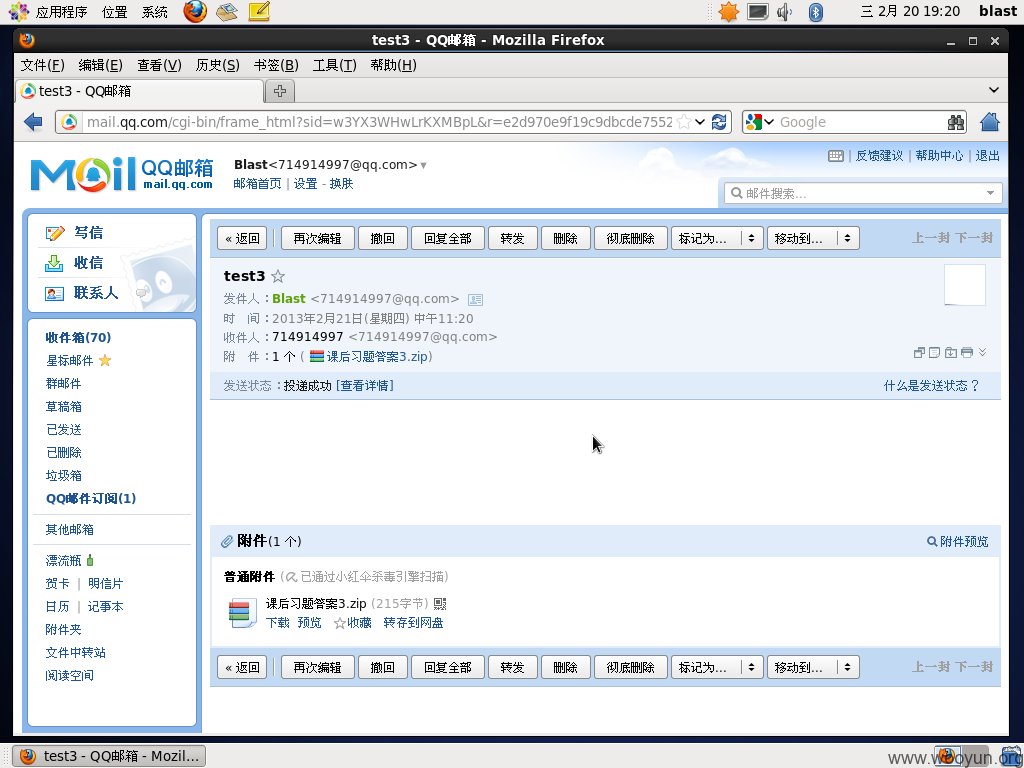Open the 漂流瓶 drift bottle link
The width and height of the screenshot is (1024, 768).
click(x=63, y=561)
